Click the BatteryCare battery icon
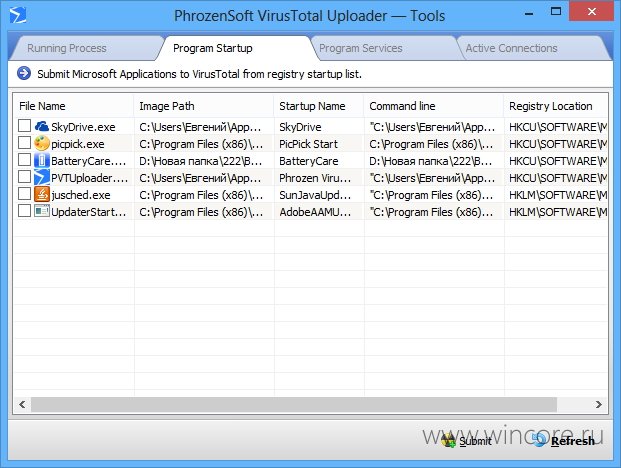The height and width of the screenshot is (468, 621). (x=42, y=160)
